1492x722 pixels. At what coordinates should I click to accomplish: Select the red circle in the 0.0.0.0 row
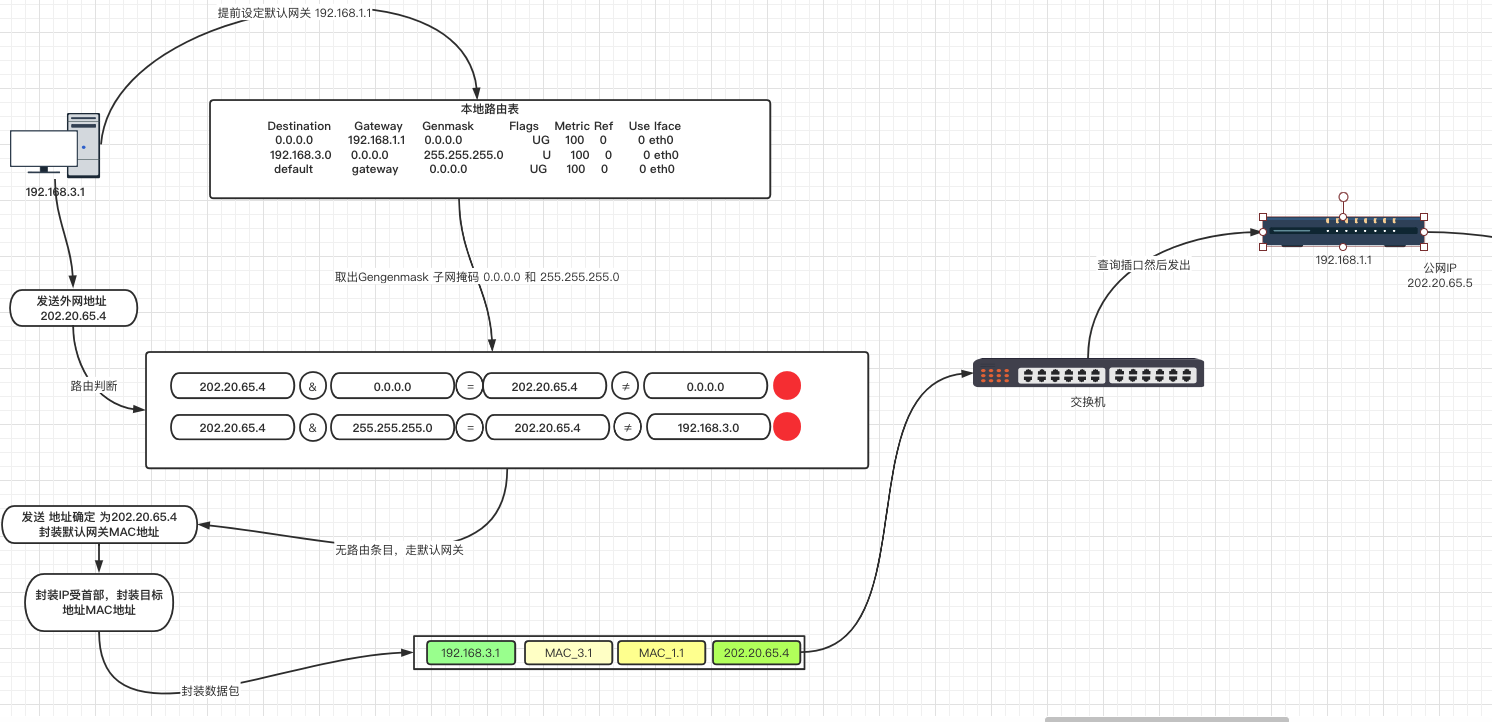[787, 386]
